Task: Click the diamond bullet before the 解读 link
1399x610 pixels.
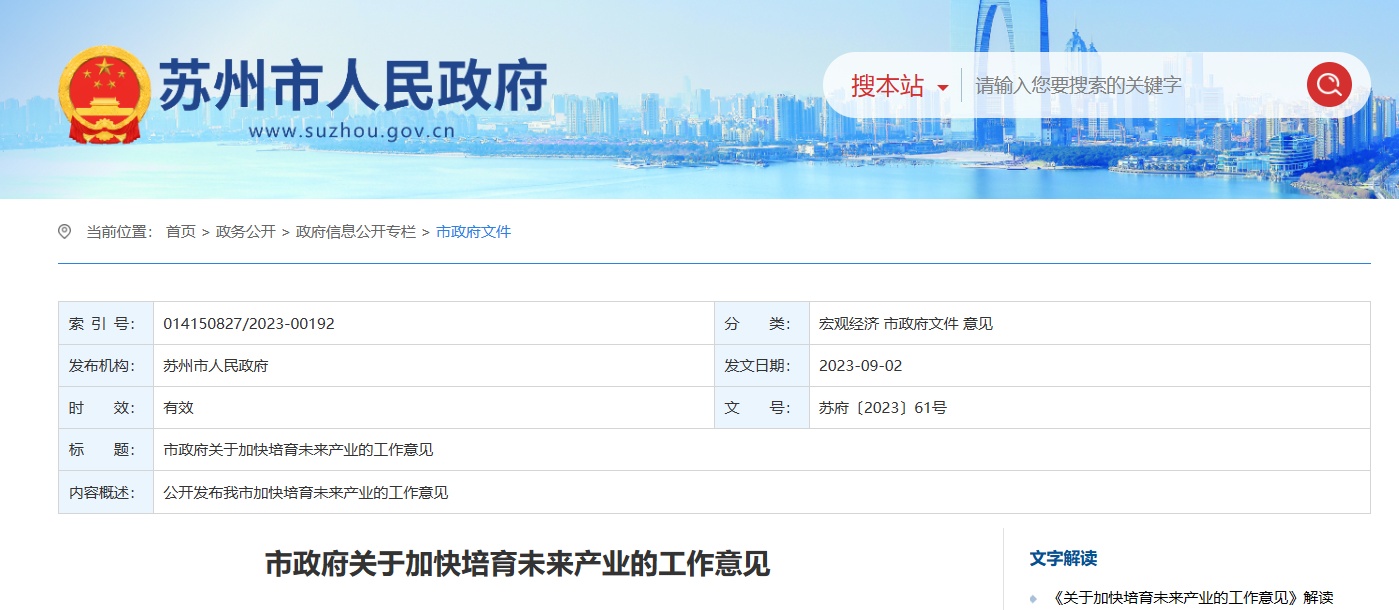Action: tap(1033, 598)
